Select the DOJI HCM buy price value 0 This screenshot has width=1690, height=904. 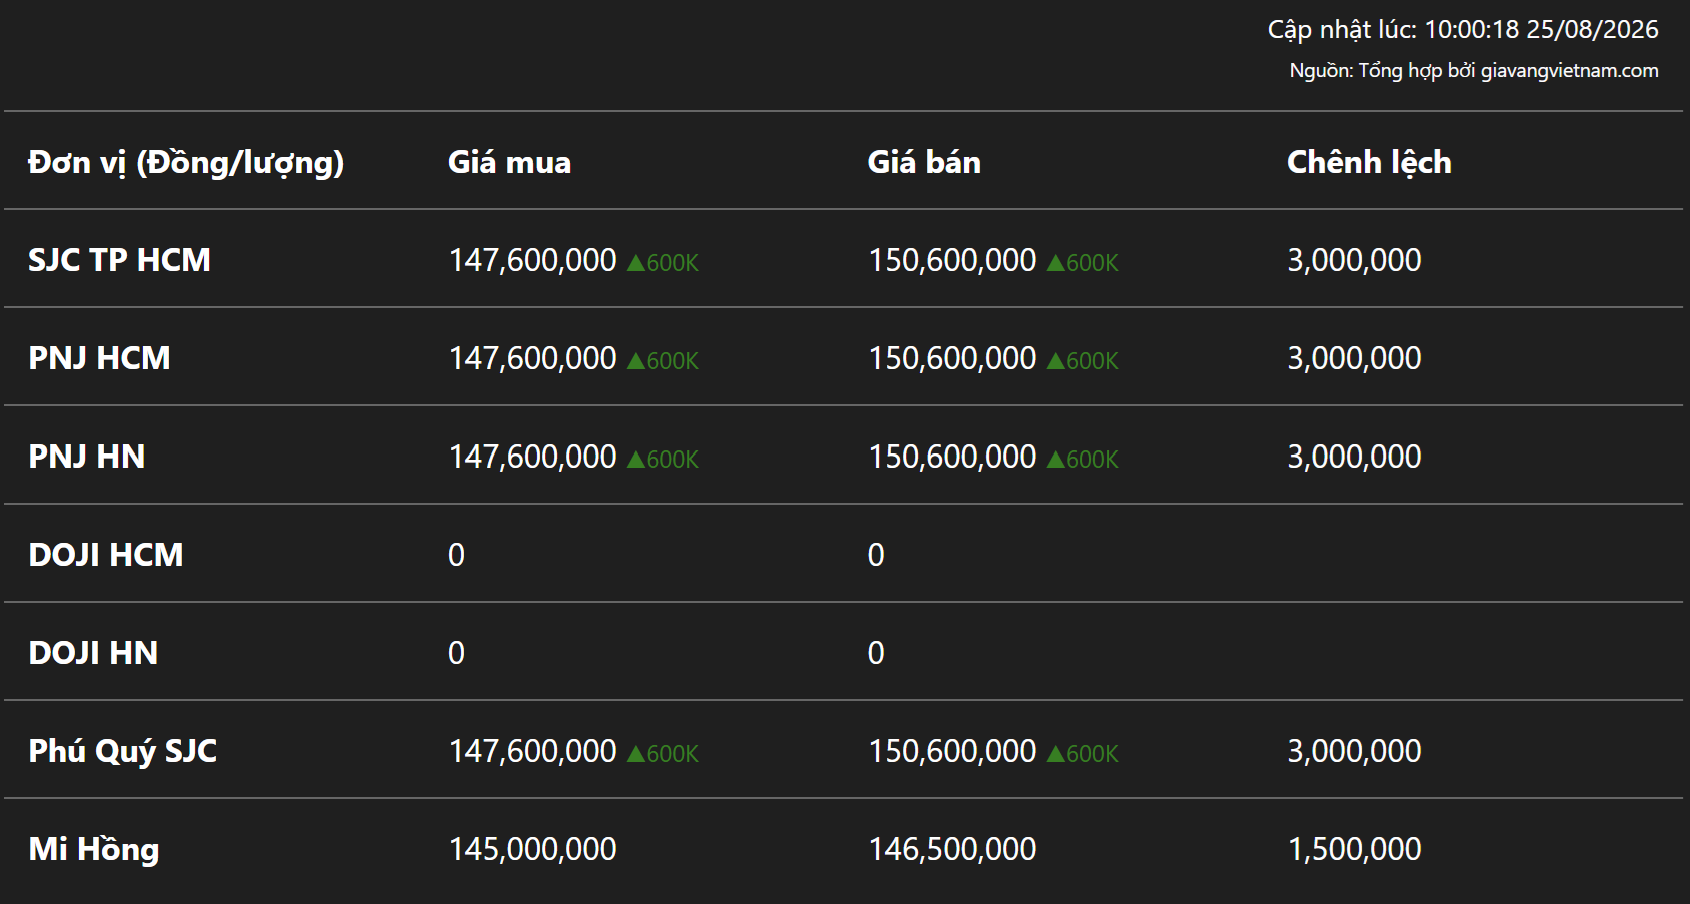click(456, 555)
